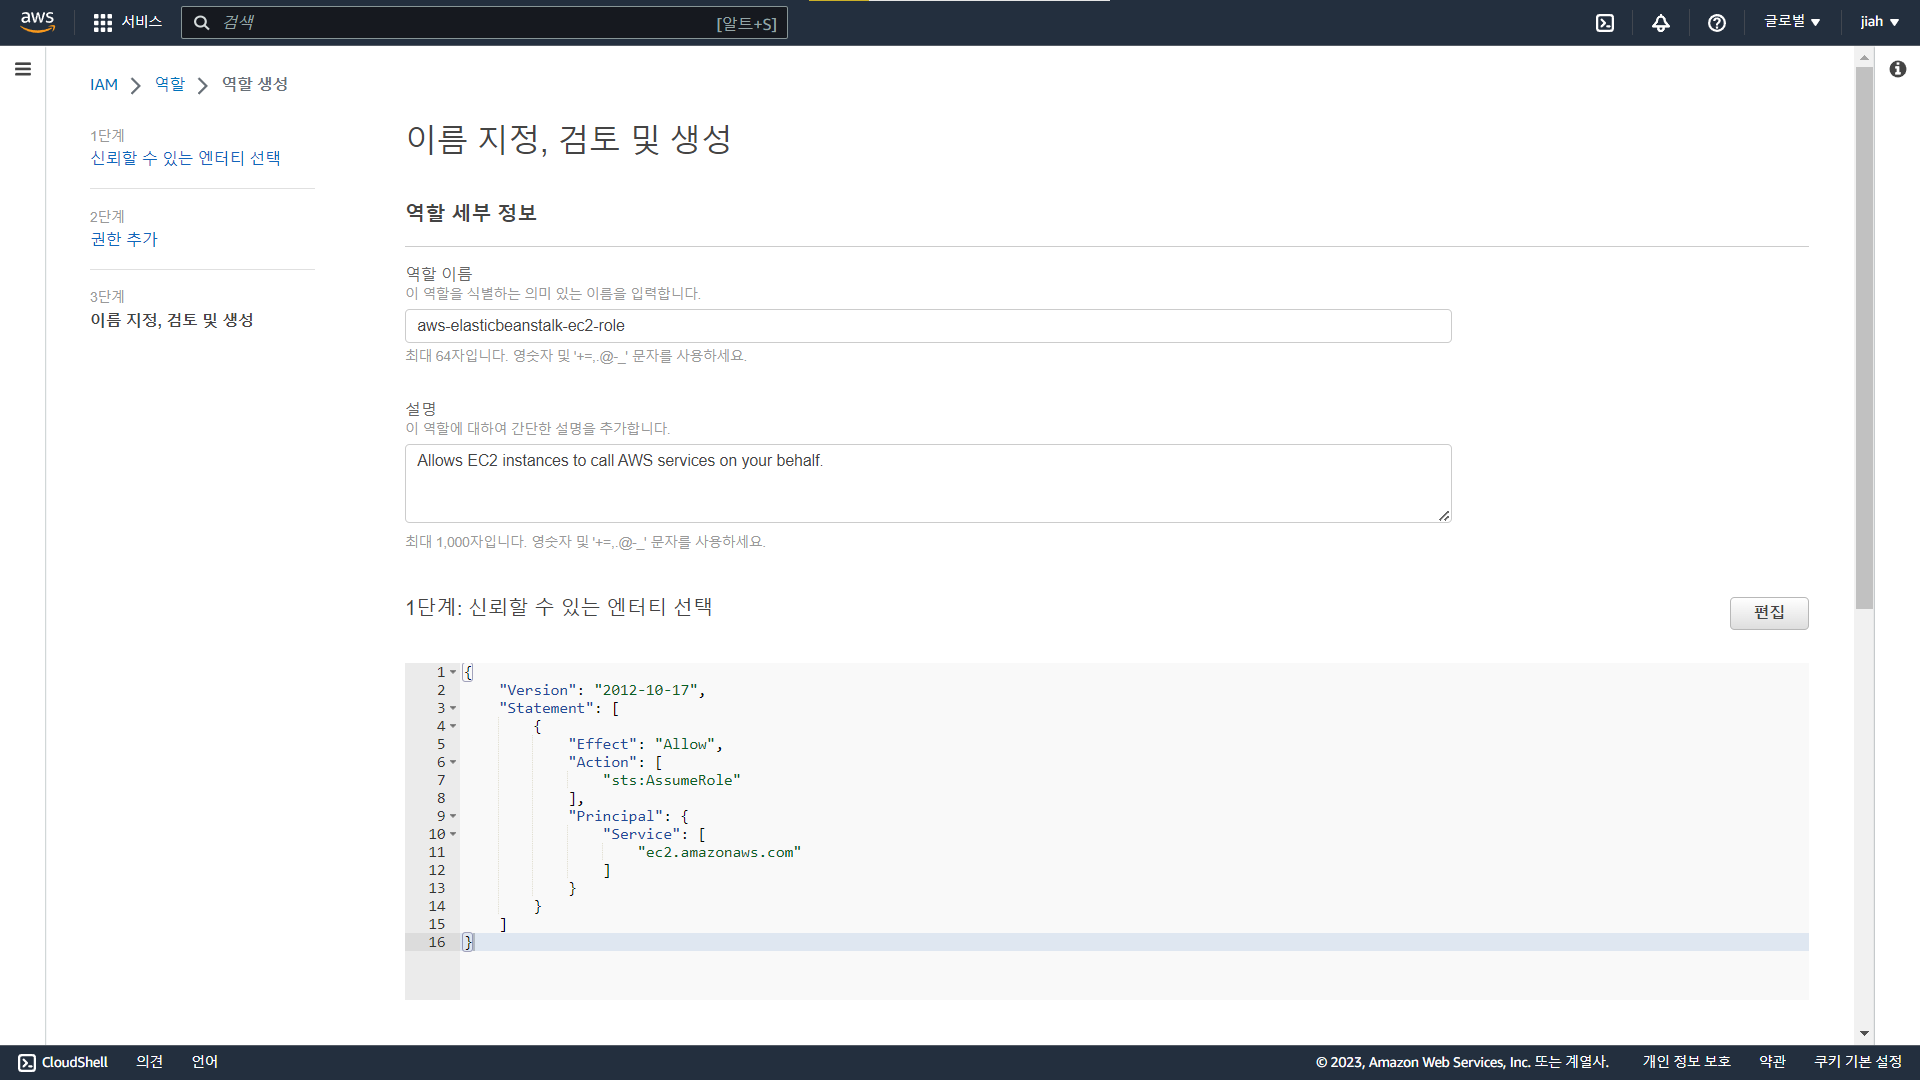Toggle the hamburger side navigation menu

click(23, 69)
